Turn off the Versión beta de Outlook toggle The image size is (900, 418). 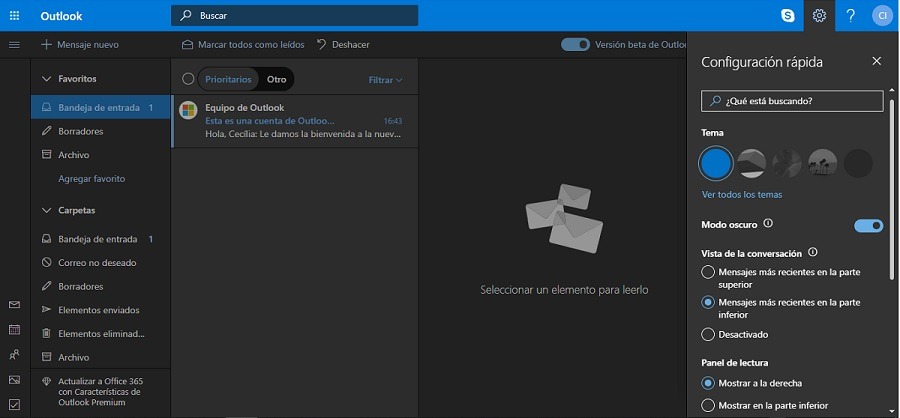[575, 44]
